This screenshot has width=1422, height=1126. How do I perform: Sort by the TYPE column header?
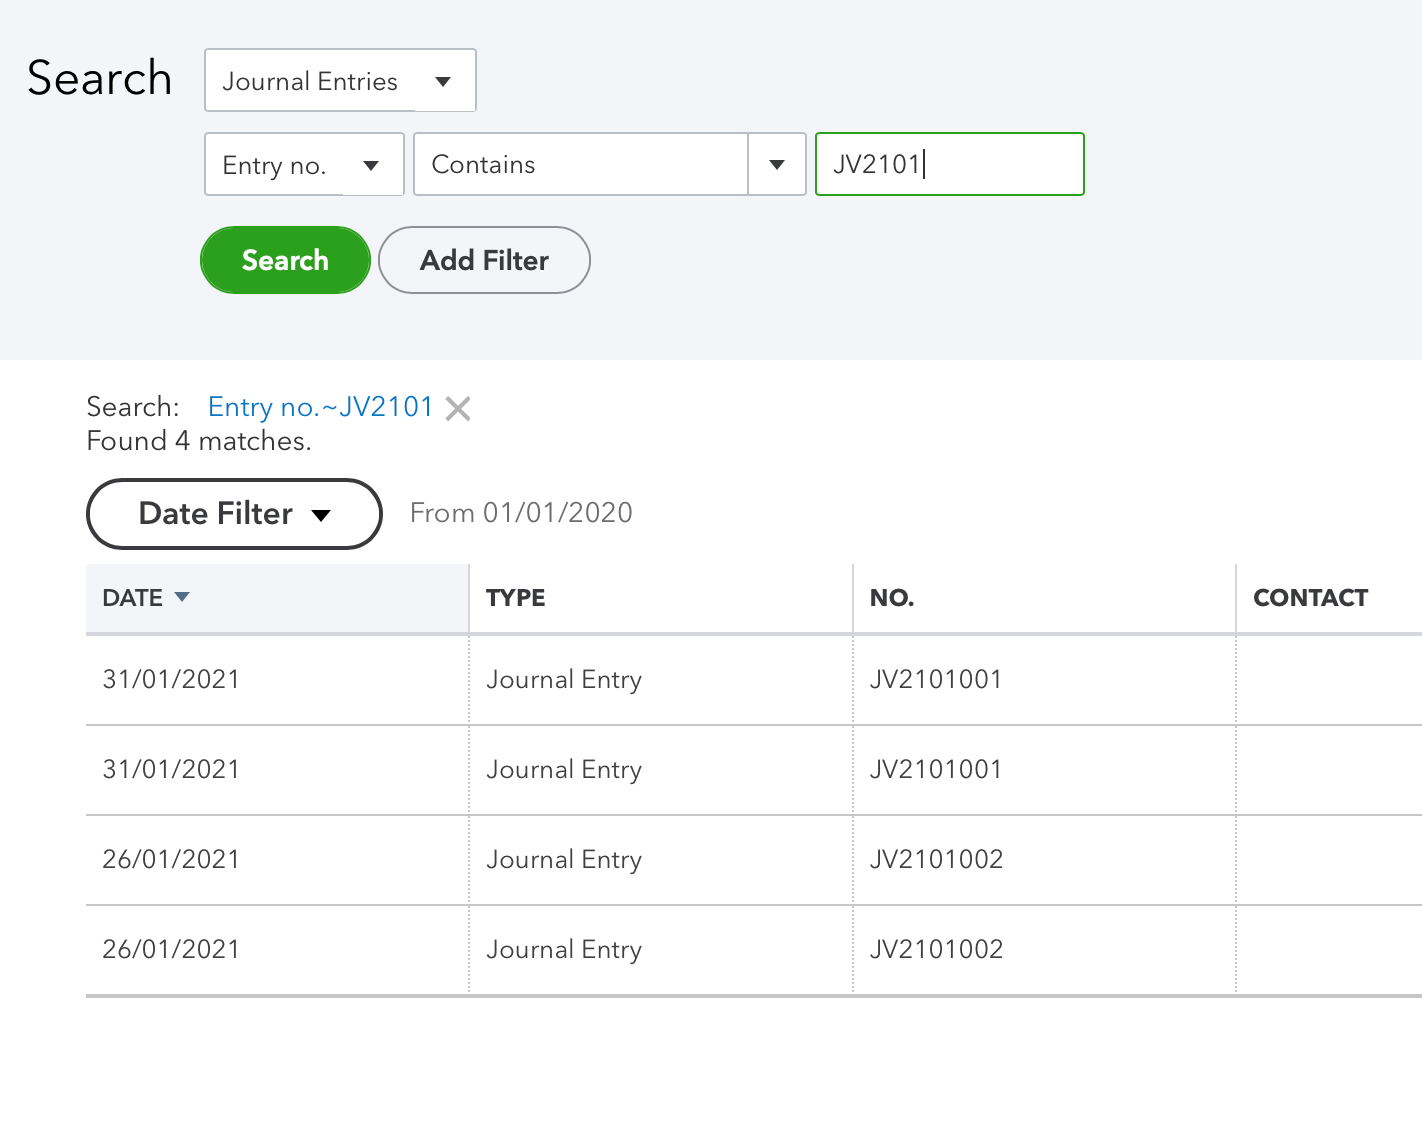[x=516, y=598]
